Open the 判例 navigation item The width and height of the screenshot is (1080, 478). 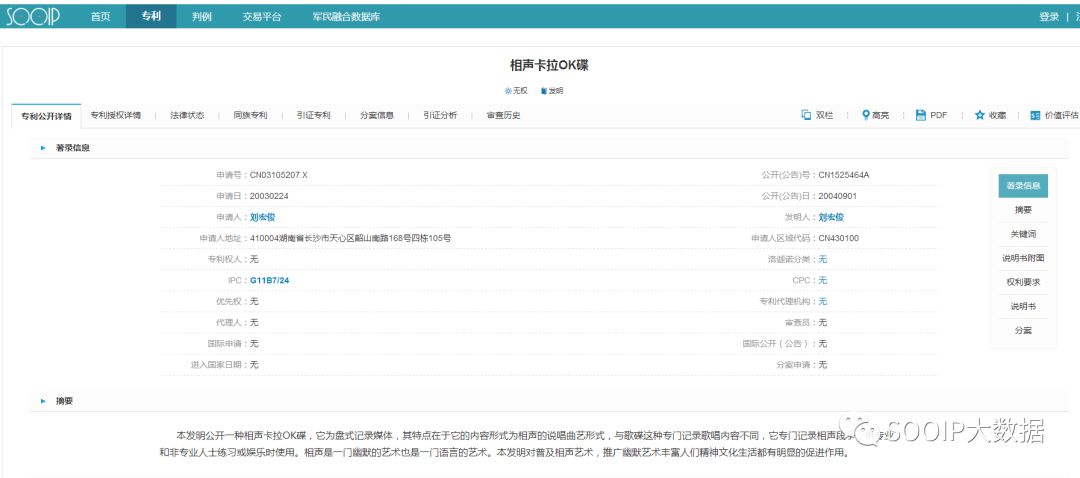[202, 17]
